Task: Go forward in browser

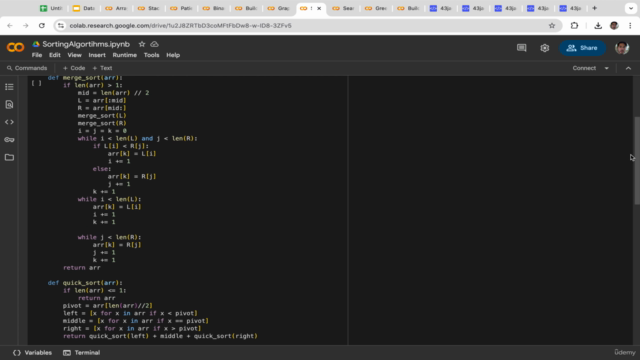Action: 26,25
